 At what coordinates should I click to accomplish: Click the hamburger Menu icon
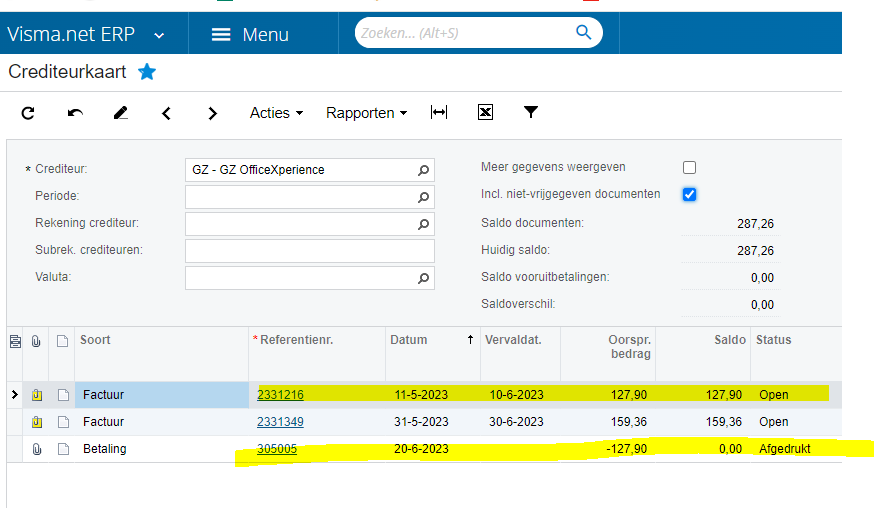click(221, 35)
